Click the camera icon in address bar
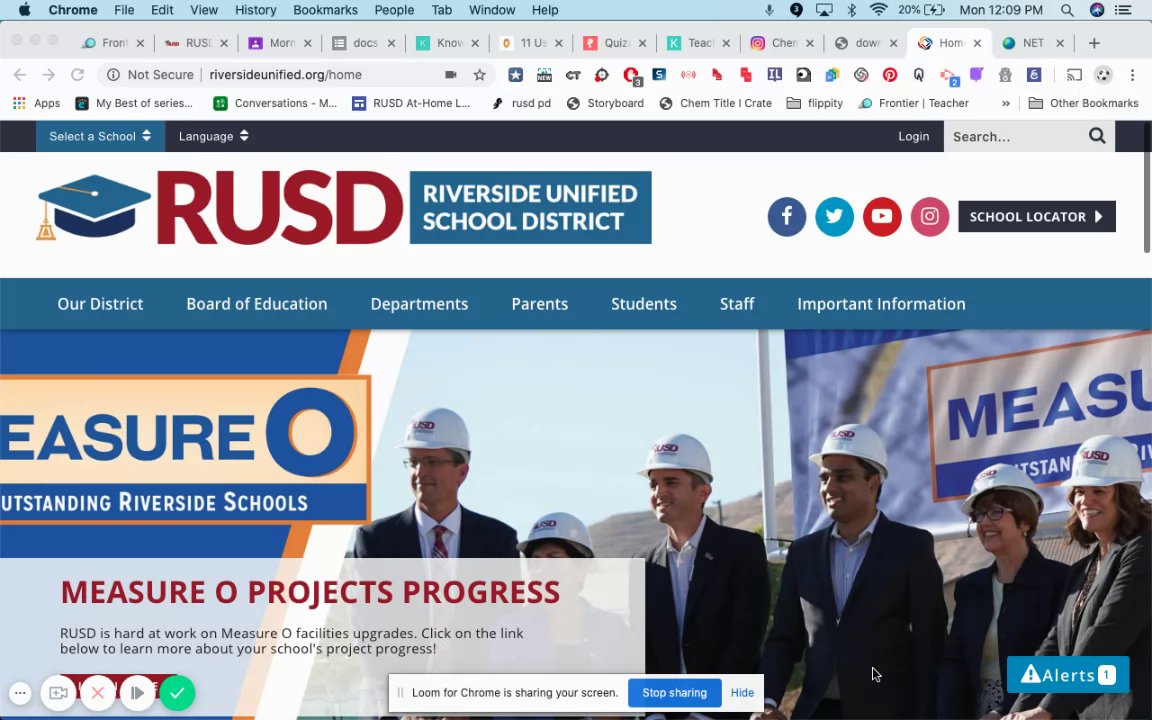This screenshot has height=720, width=1152. click(x=450, y=74)
